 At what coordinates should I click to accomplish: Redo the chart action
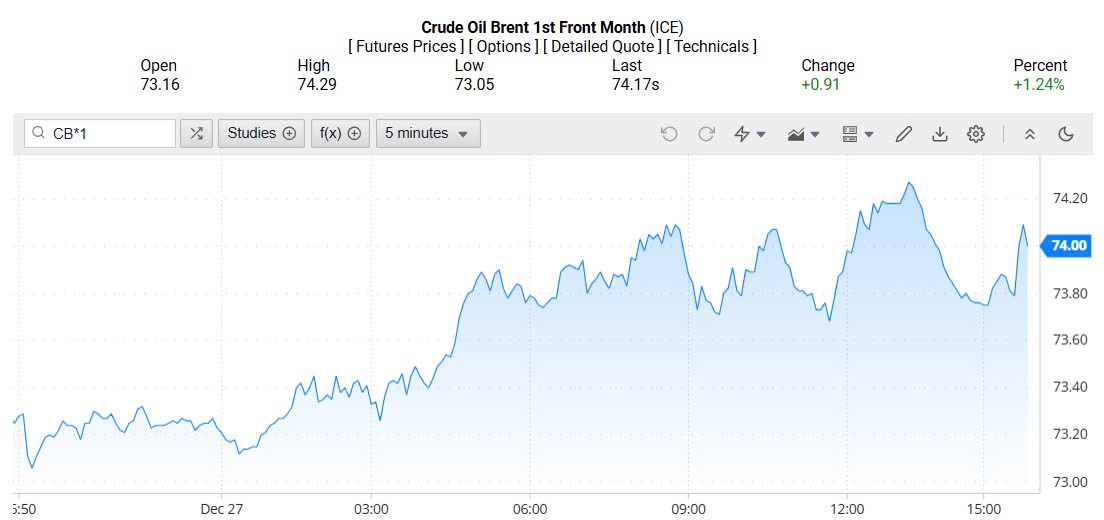click(706, 134)
